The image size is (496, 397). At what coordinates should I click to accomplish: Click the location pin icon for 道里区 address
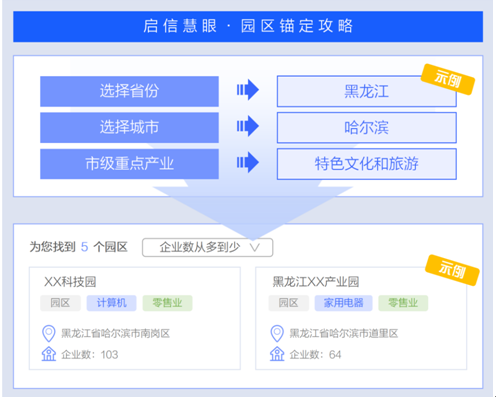click(277, 333)
